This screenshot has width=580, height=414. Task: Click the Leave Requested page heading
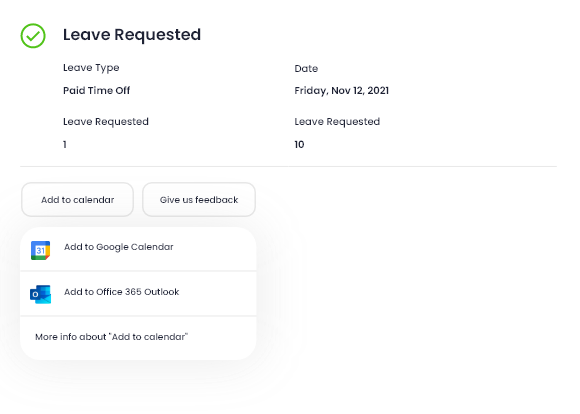point(132,35)
